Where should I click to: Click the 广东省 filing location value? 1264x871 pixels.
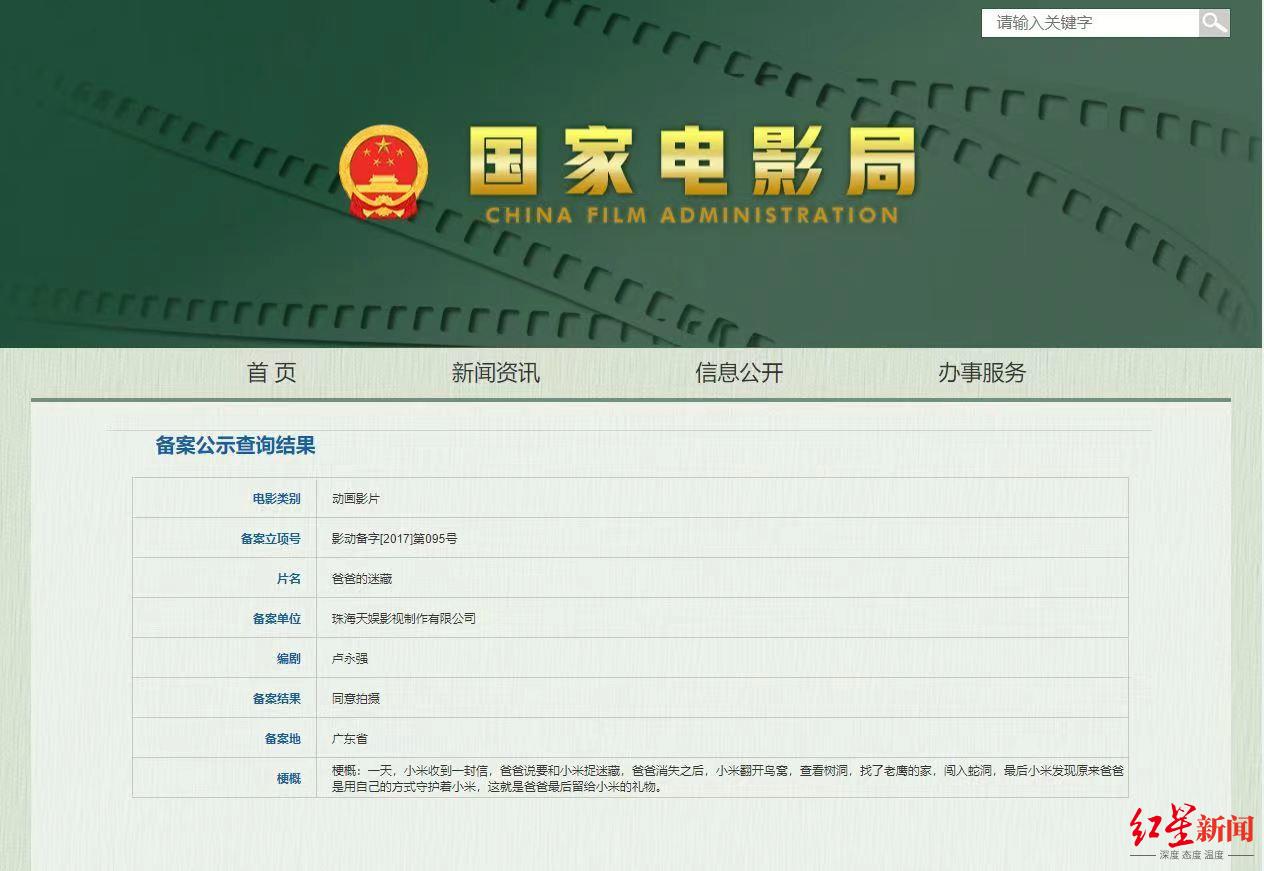pyautogui.click(x=350, y=738)
